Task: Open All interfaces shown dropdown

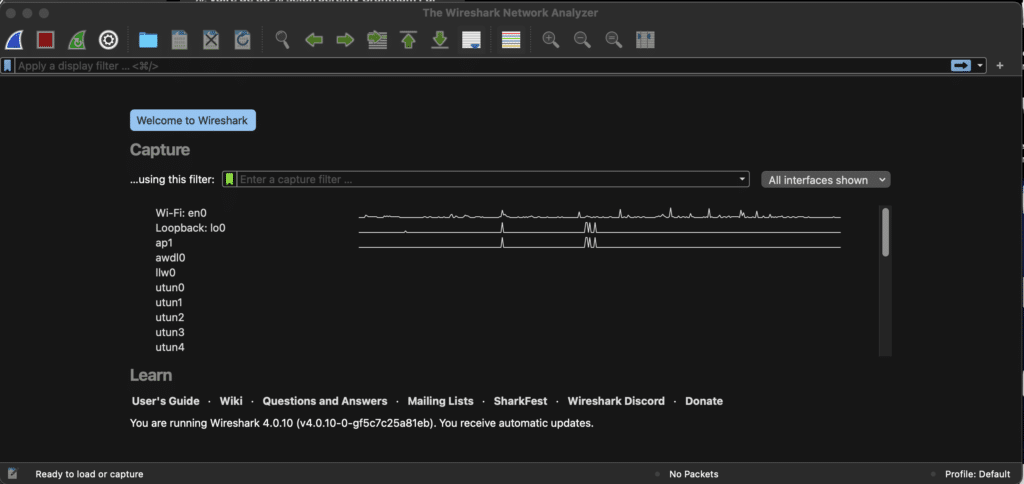Action: point(825,180)
